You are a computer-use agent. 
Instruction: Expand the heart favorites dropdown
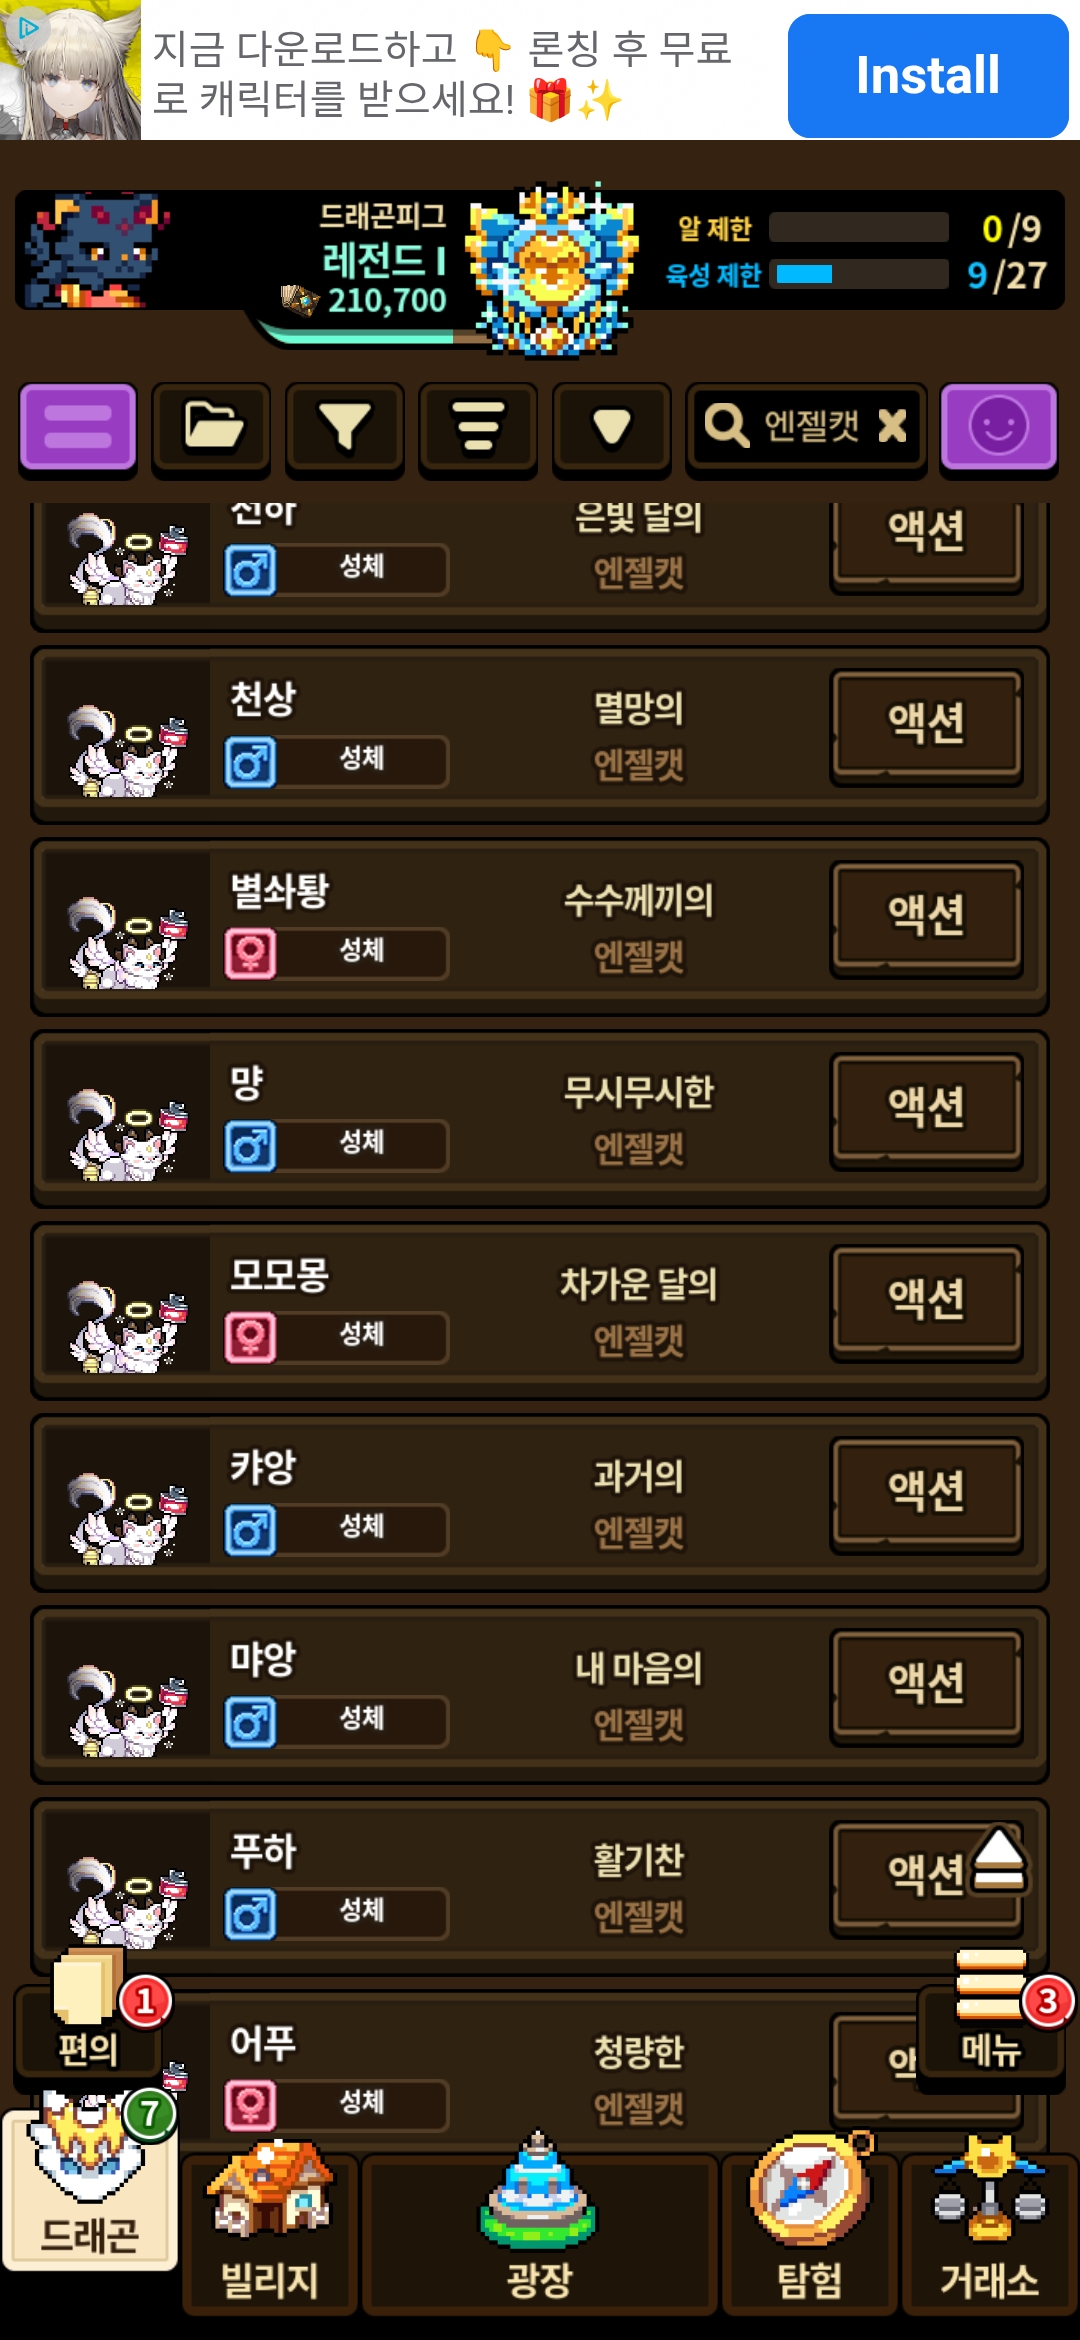612,427
